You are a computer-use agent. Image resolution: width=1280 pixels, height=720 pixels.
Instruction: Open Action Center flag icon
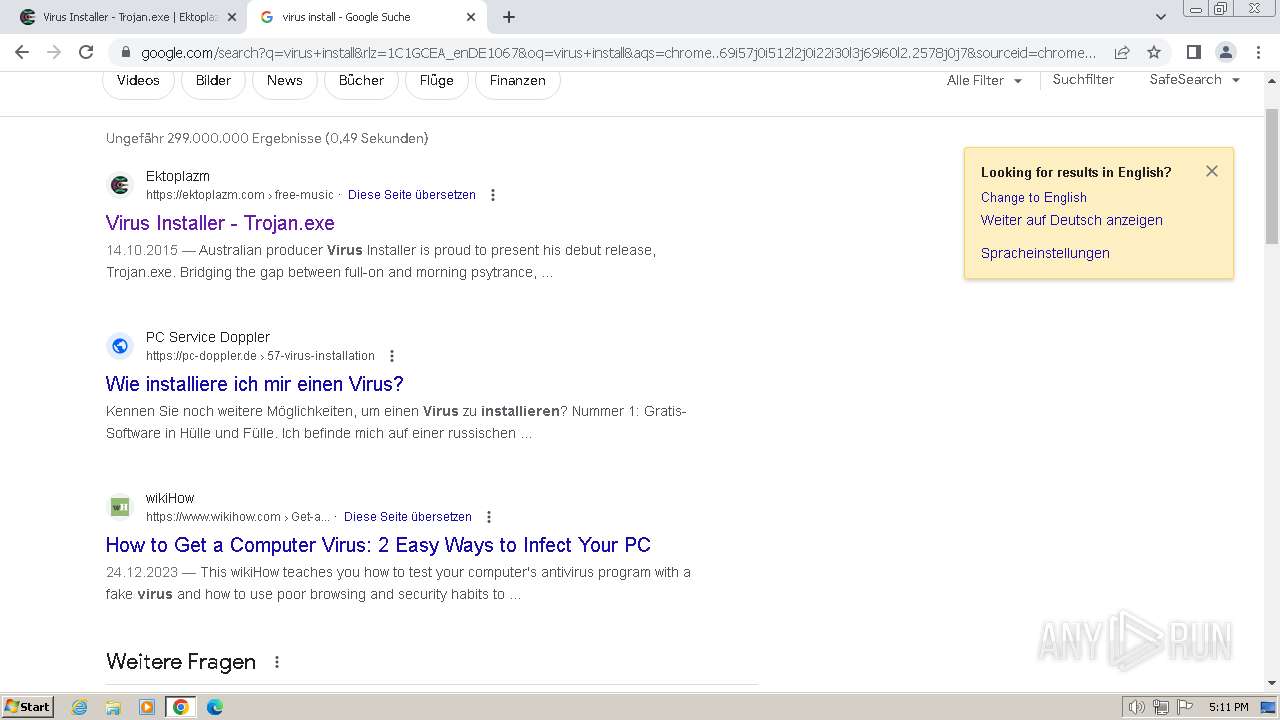tap(1184, 707)
